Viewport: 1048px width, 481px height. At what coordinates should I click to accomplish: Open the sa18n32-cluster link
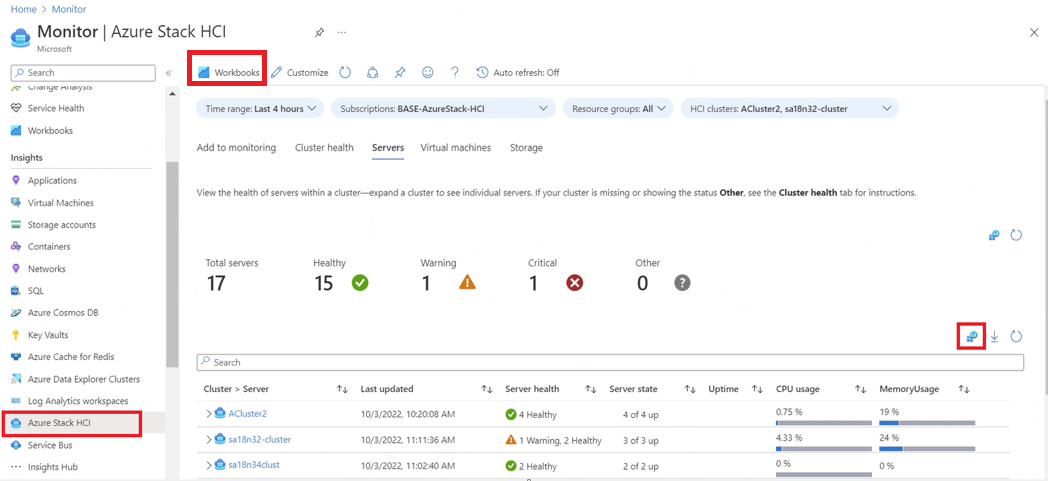point(259,440)
